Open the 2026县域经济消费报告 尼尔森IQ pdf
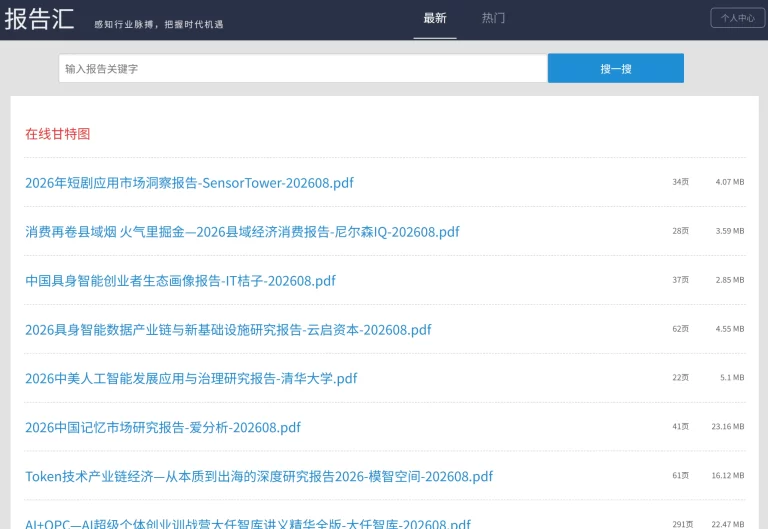Image resolution: width=768 pixels, height=529 pixels. point(242,232)
